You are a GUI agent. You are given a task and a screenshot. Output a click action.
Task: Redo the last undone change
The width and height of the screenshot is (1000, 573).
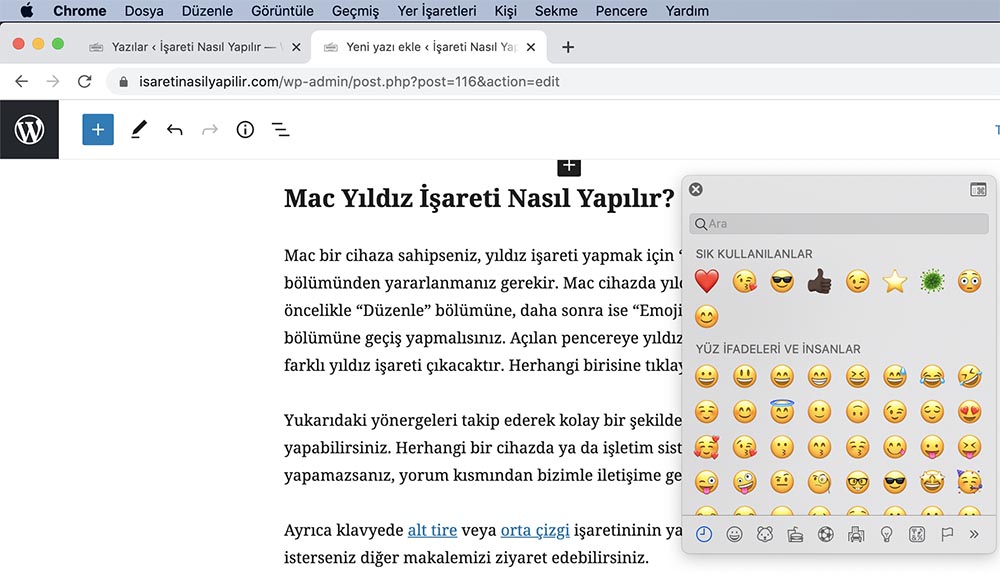210,130
